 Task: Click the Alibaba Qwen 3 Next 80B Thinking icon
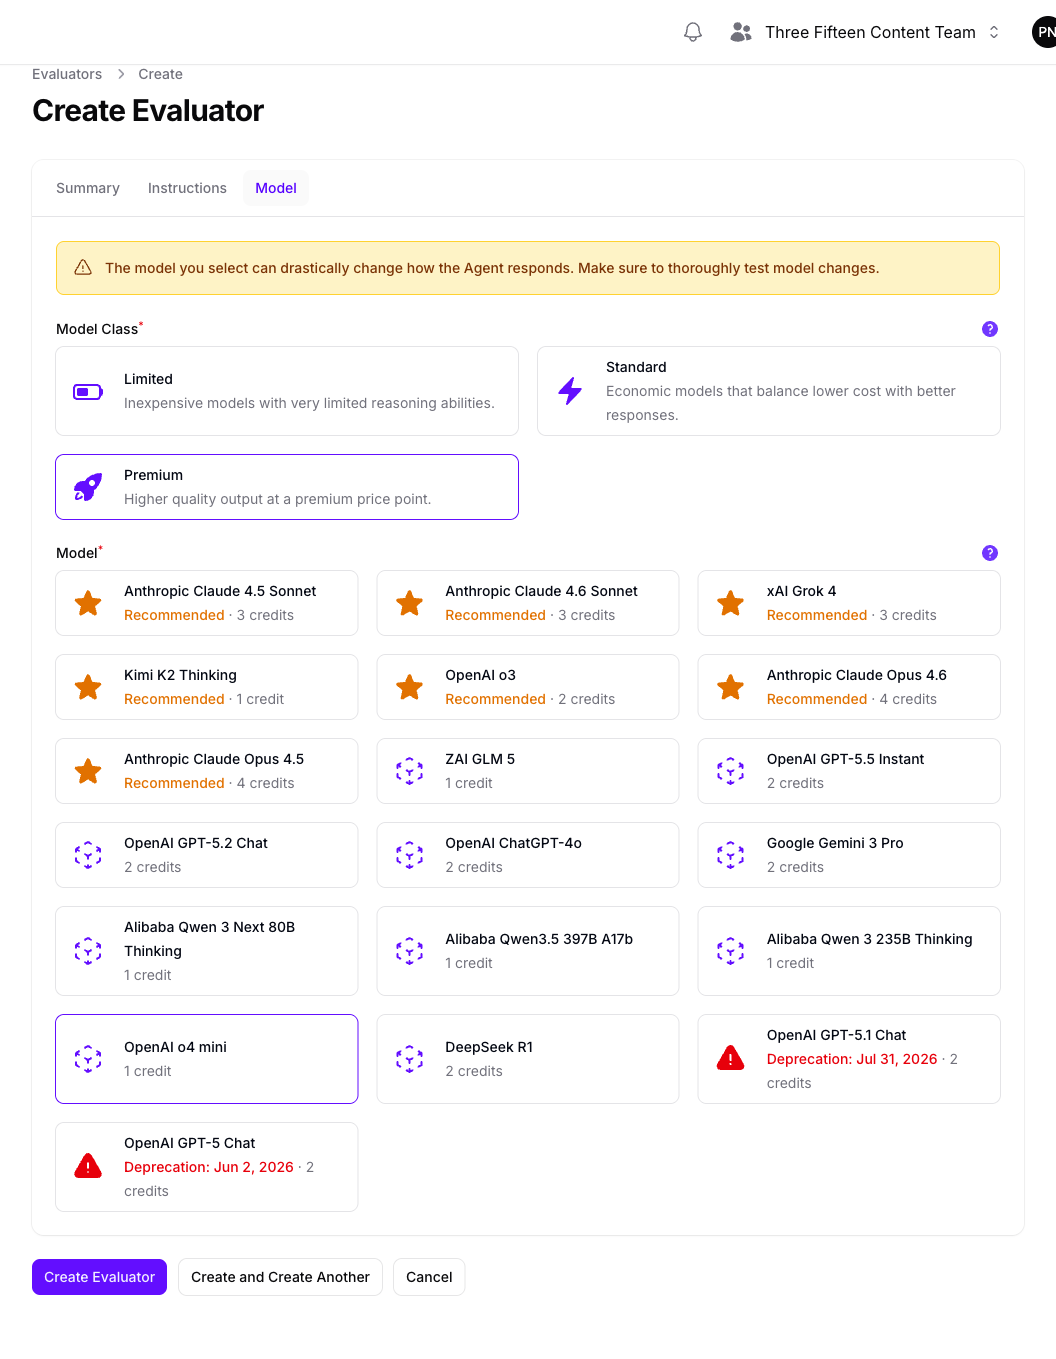[x=88, y=951]
